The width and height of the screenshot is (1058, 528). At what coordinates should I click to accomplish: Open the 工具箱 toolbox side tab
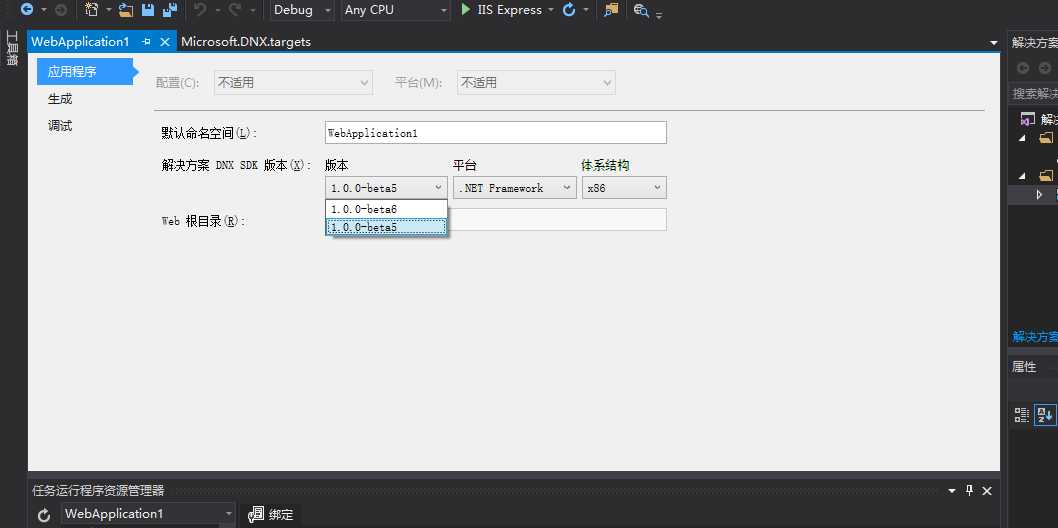click(x=11, y=47)
